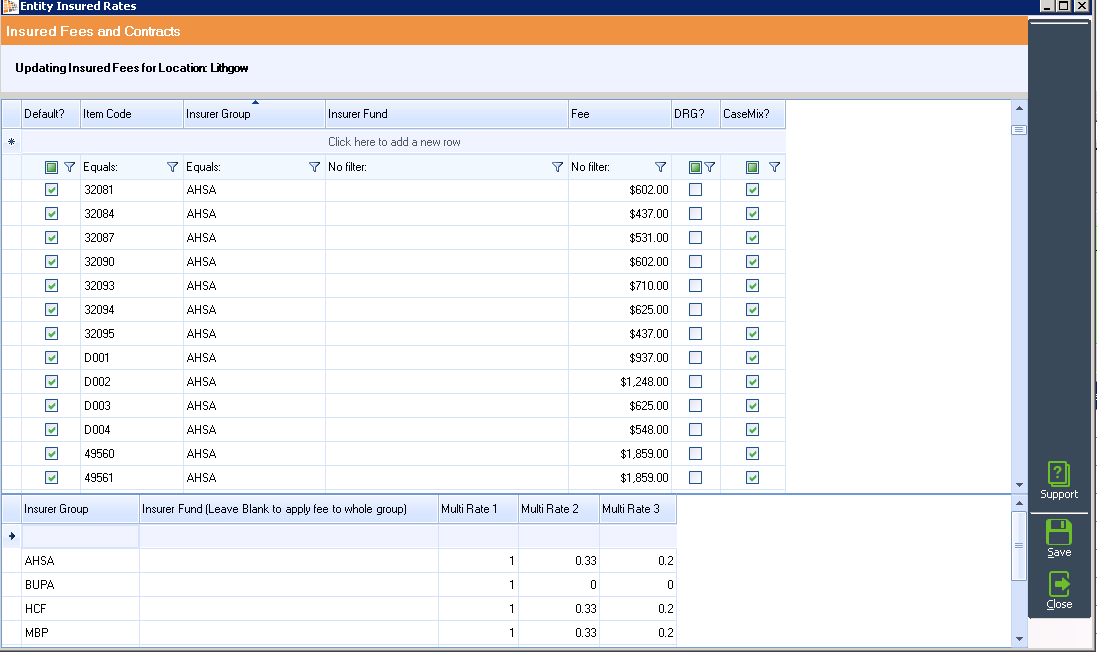Image resolution: width=1097 pixels, height=652 pixels.
Task: Uncheck Default? for item D001
Action: [x=51, y=357]
